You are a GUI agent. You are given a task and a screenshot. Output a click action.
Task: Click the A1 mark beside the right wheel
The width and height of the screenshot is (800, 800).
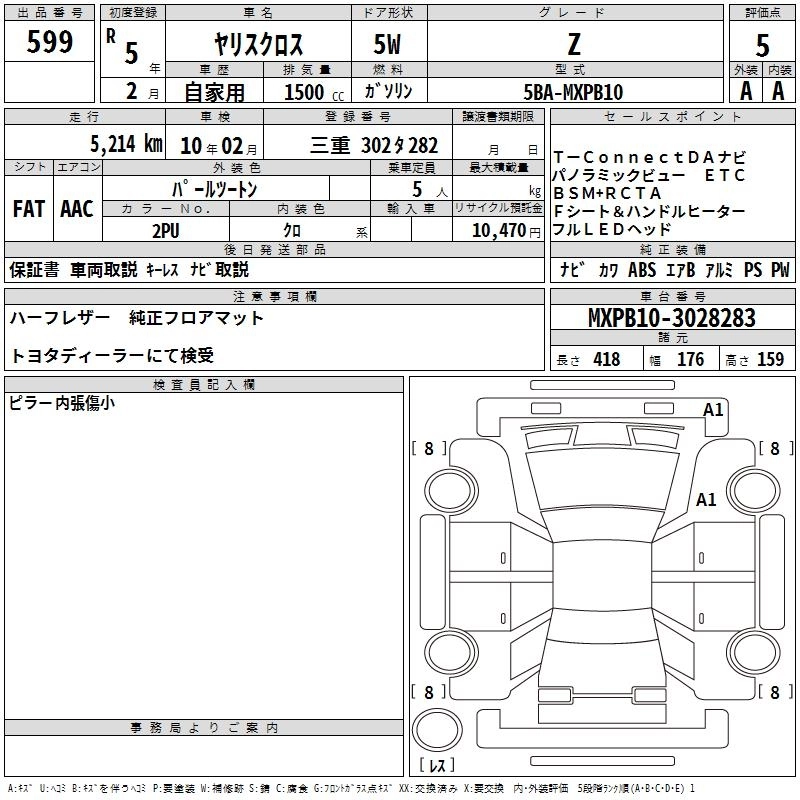click(706, 499)
